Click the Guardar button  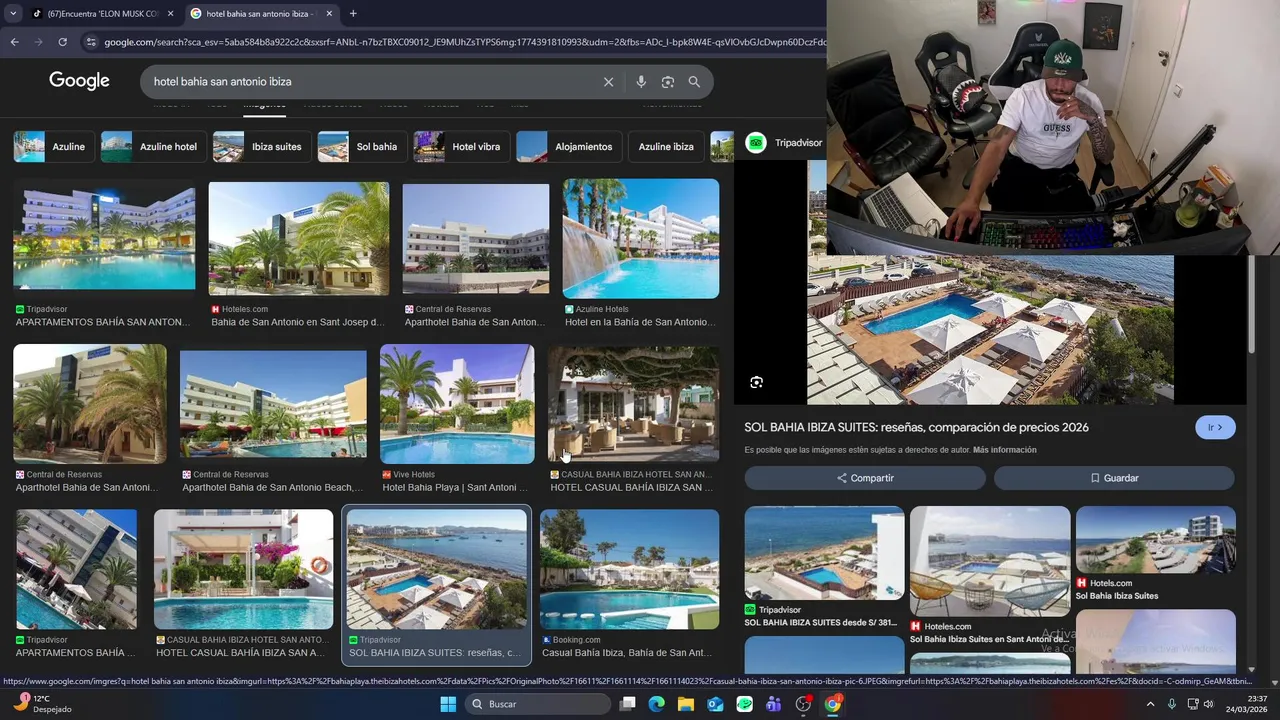click(1114, 478)
